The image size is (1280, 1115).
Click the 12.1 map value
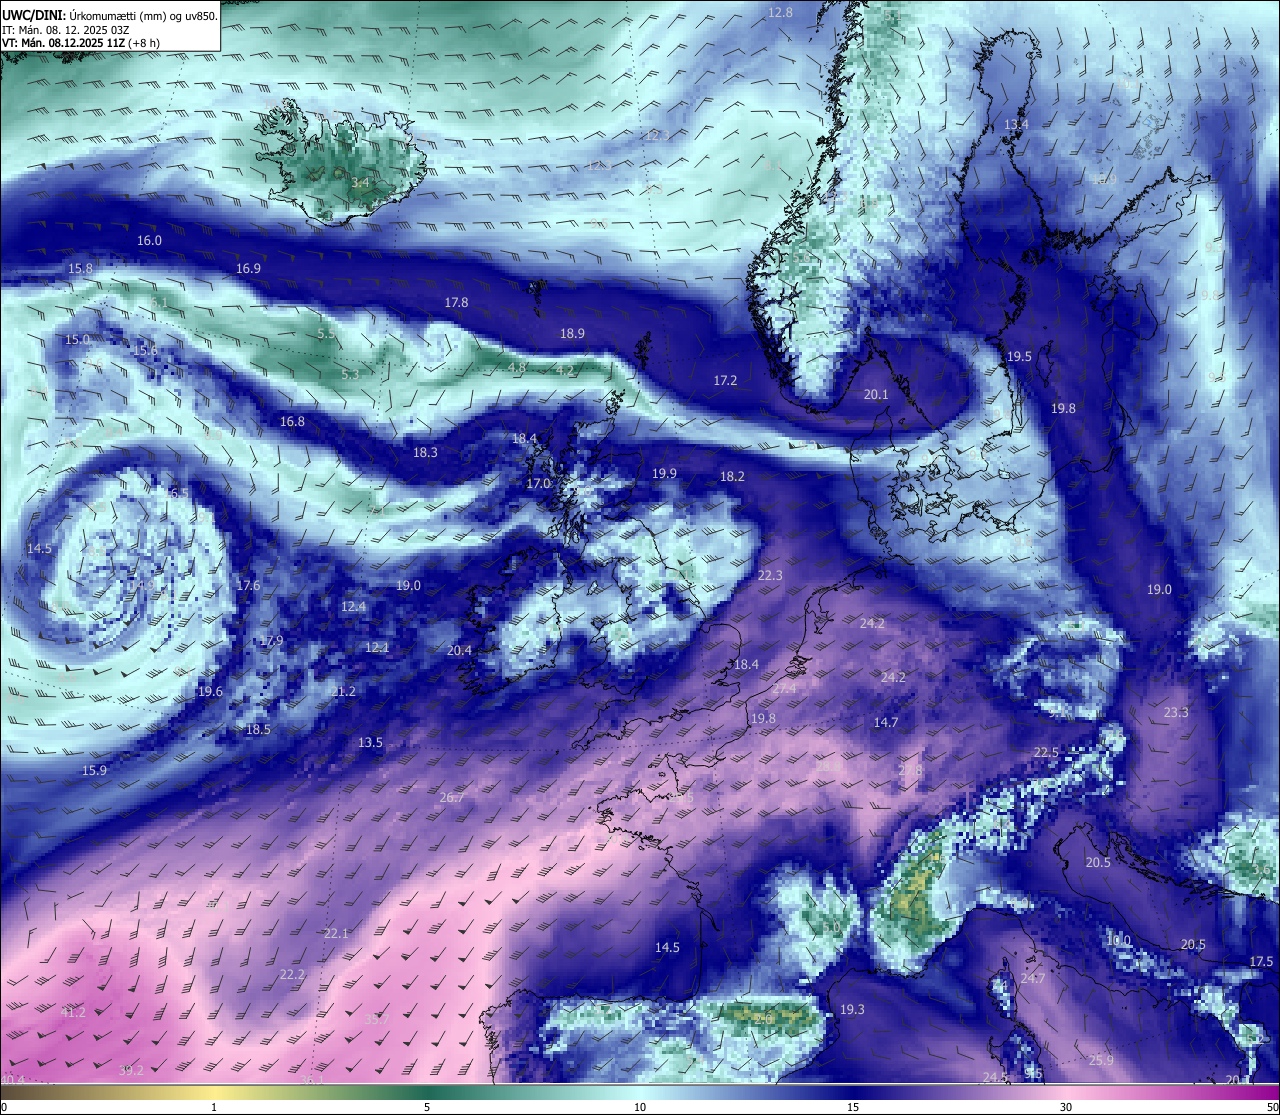click(377, 647)
